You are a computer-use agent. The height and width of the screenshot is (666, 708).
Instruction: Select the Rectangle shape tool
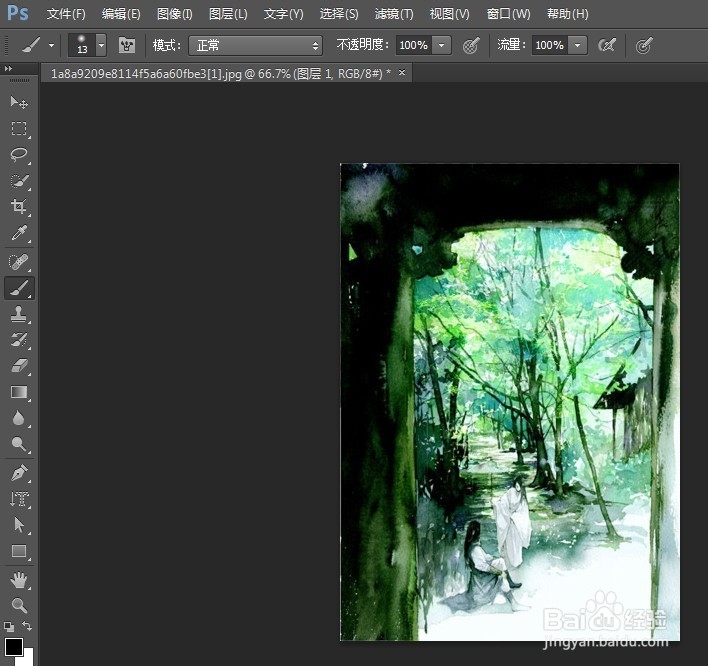[19, 551]
